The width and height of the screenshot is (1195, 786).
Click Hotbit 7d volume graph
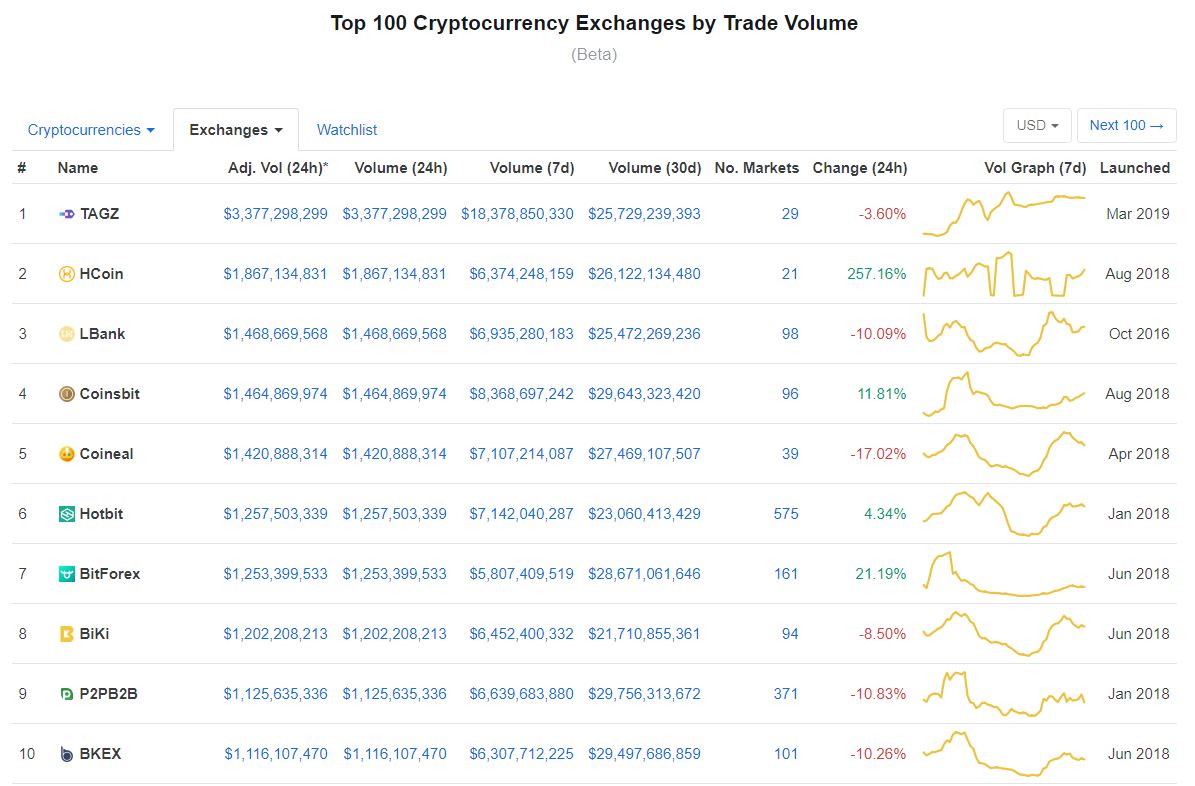[x=1004, y=514]
